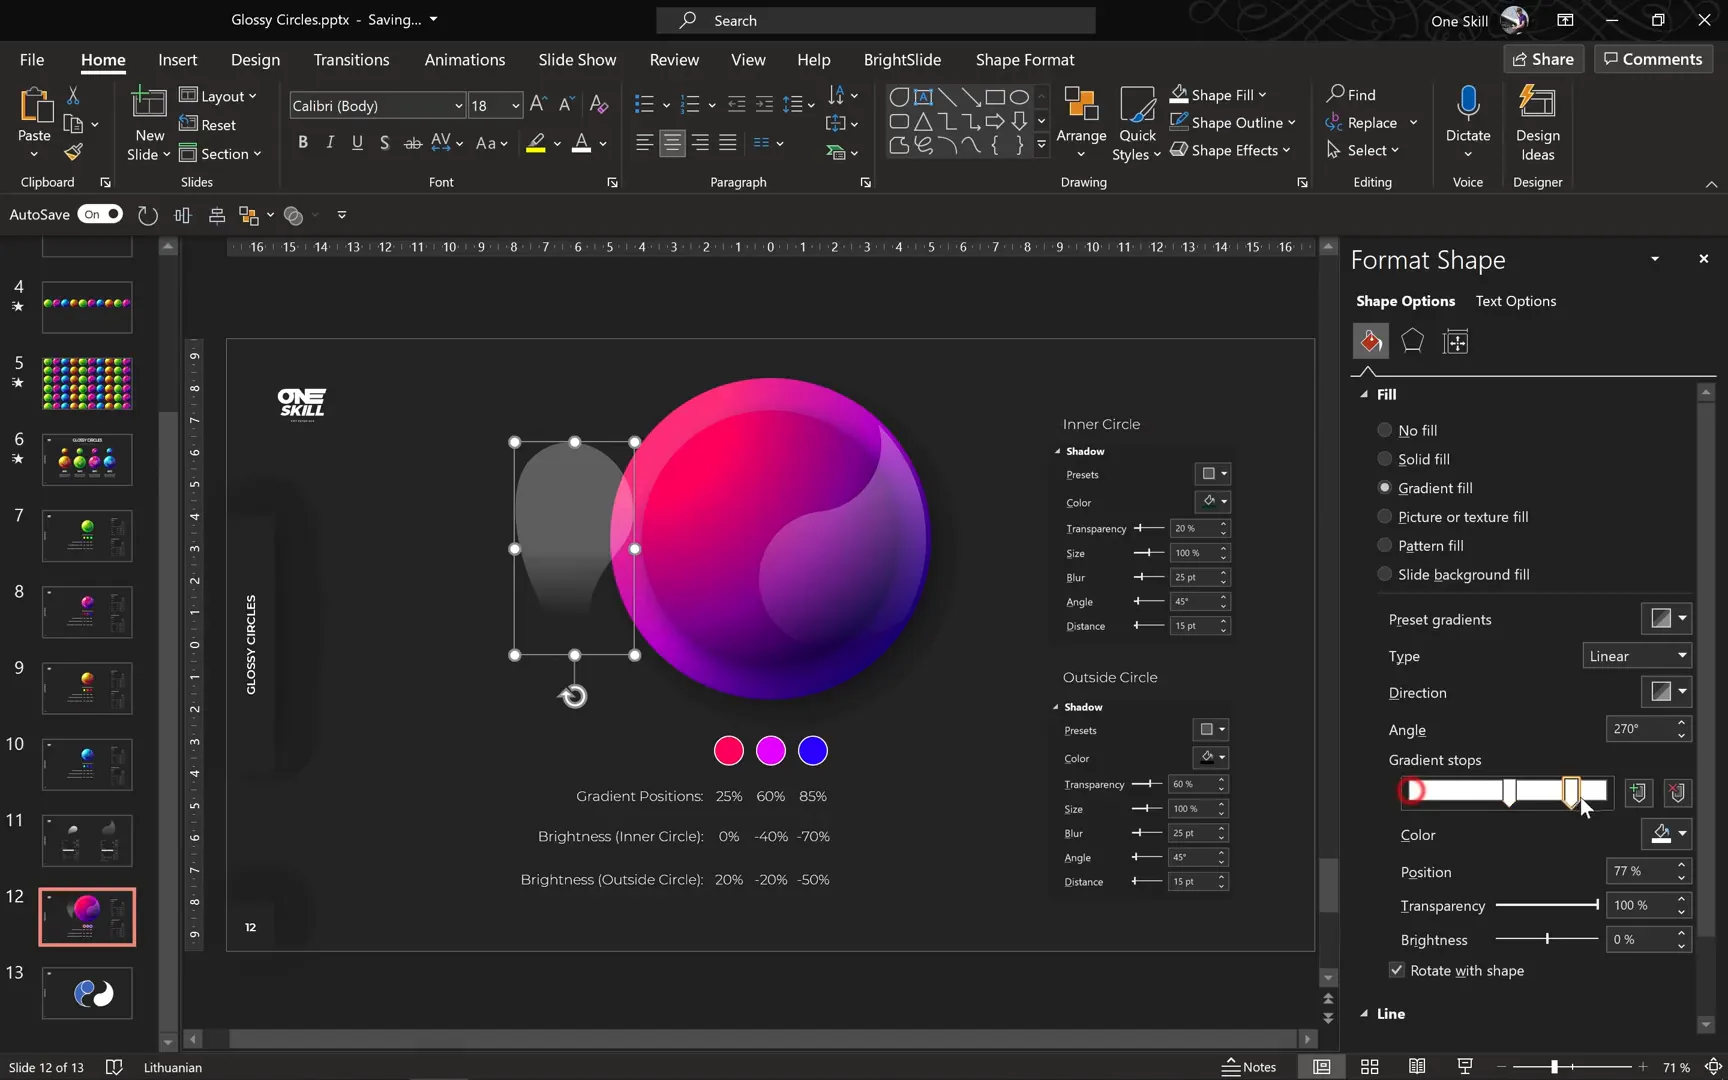Click the Share button
The height and width of the screenshot is (1080, 1728).
click(1543, 59)
